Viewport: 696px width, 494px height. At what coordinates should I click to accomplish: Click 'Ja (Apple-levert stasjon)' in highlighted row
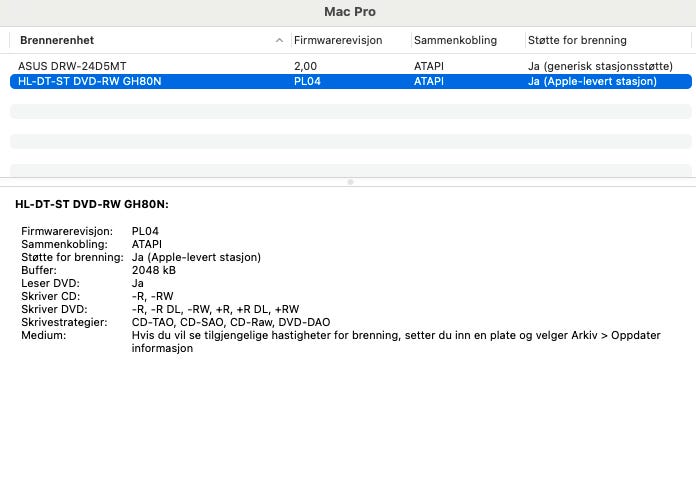592,81
